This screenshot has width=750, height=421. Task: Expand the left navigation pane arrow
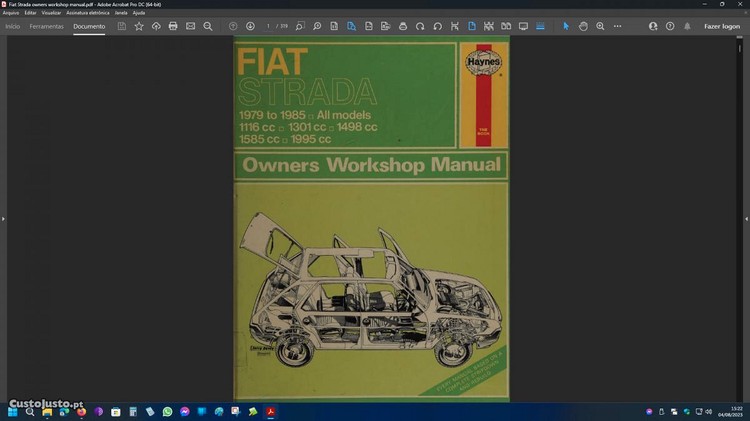[3, 218]
